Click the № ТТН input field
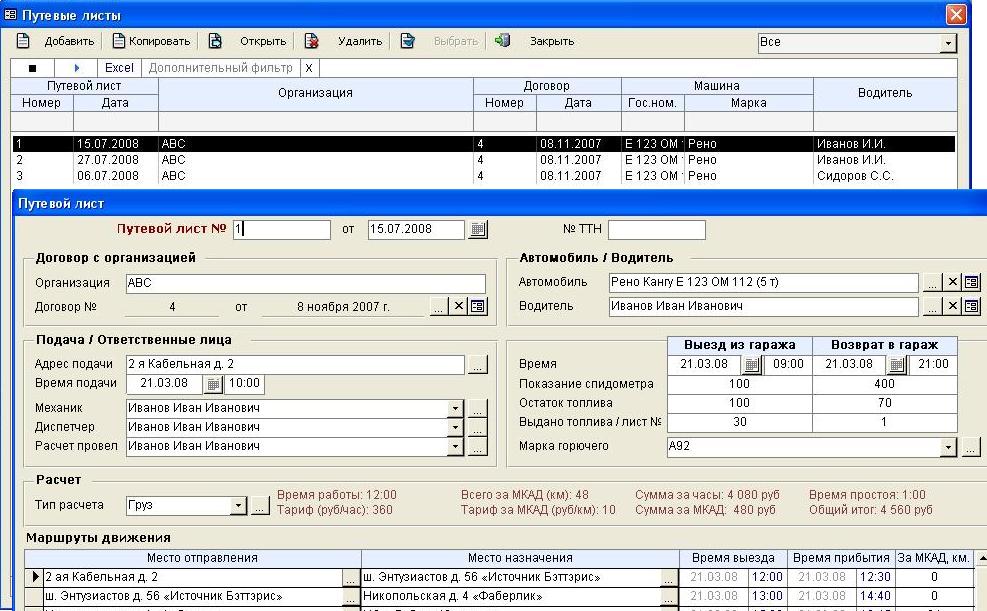This screenshot has width=987, height=611. (x=657, y=230)
